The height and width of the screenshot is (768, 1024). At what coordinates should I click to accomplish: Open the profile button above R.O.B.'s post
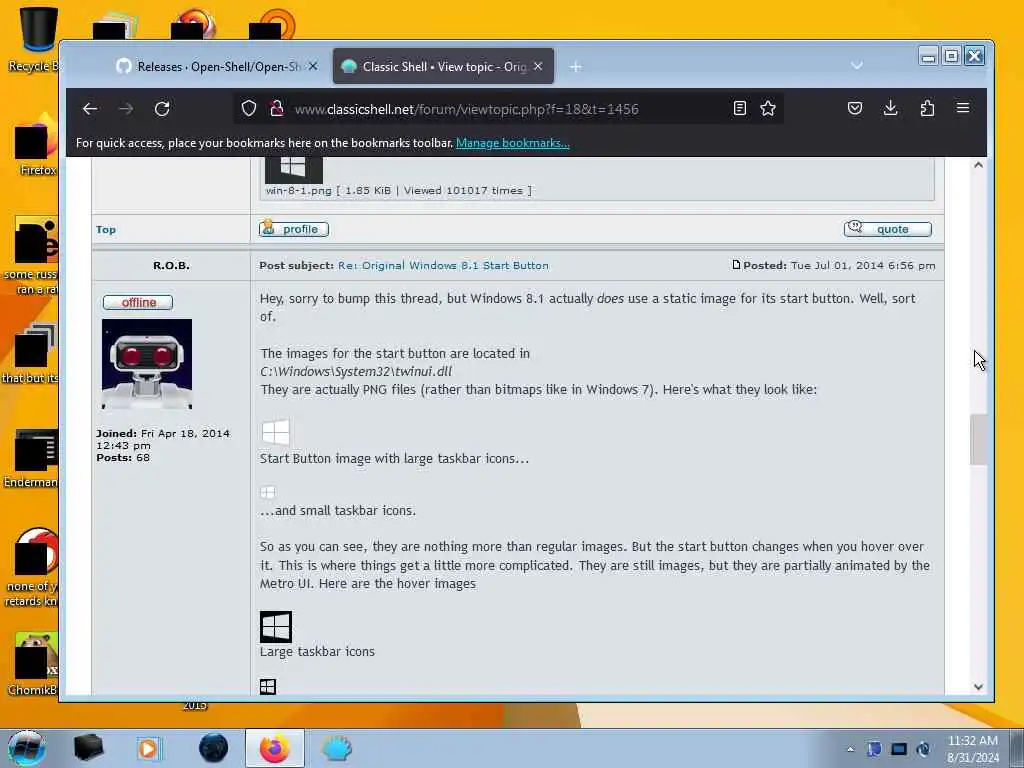294,229
